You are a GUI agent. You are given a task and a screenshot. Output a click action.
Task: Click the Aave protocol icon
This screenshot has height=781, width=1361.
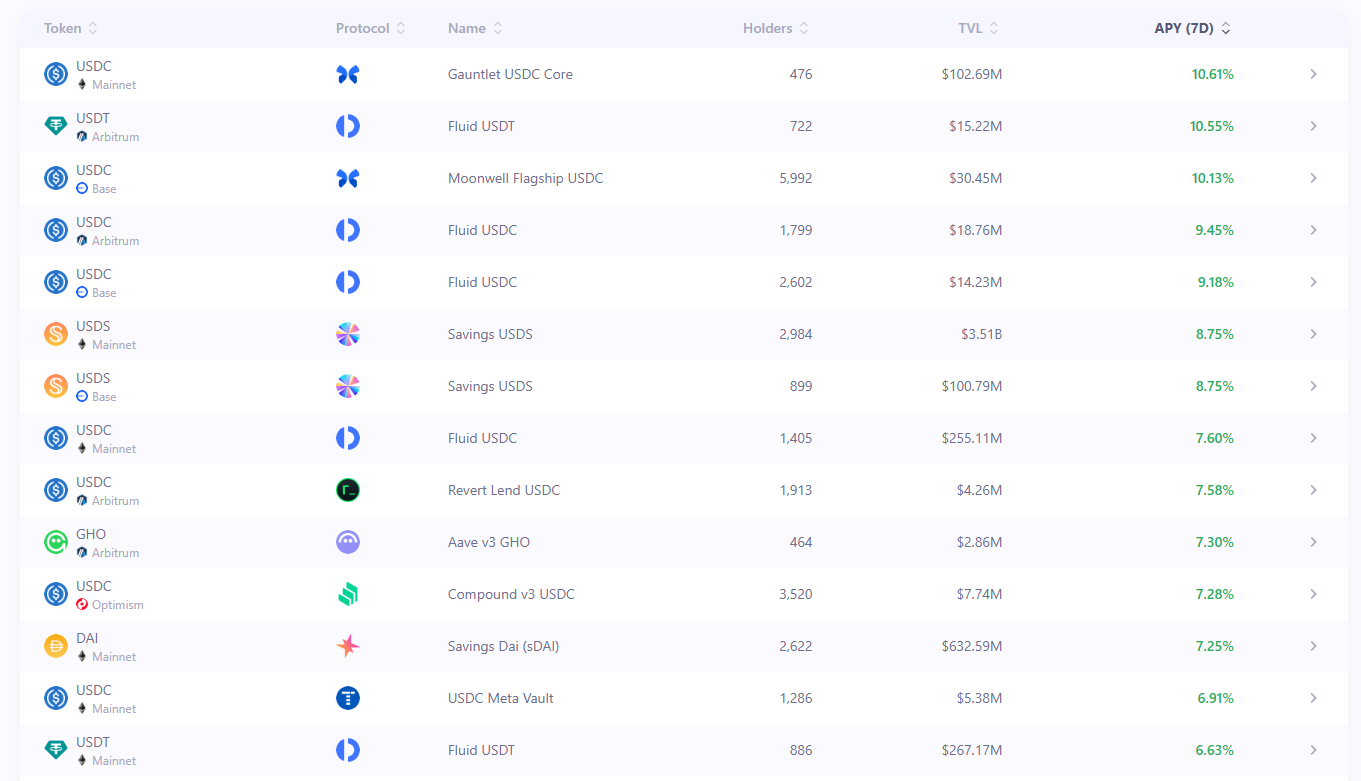tap(348, 542)
